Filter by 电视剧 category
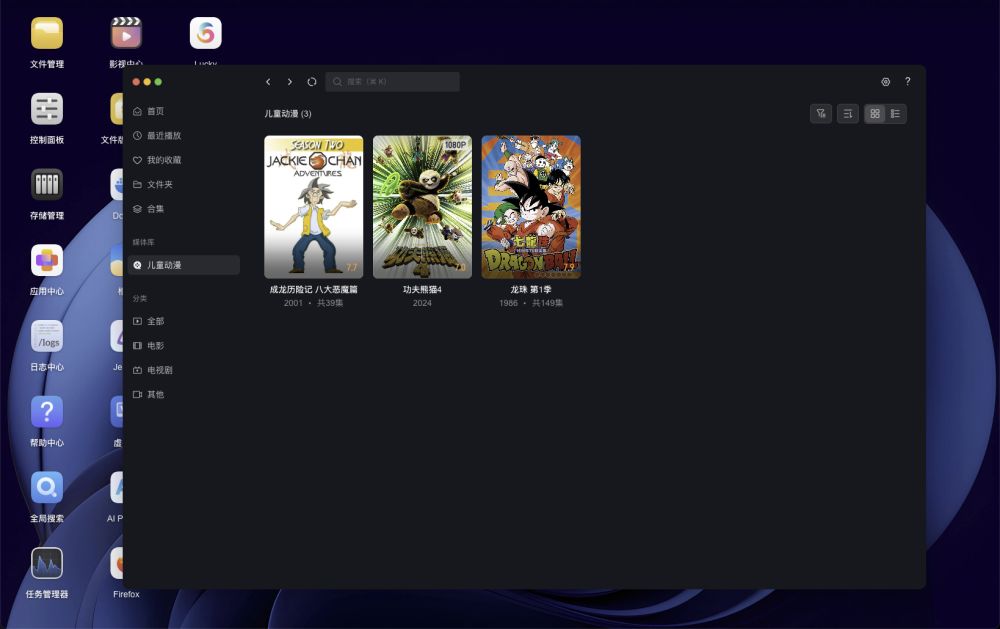 (184, 370)
